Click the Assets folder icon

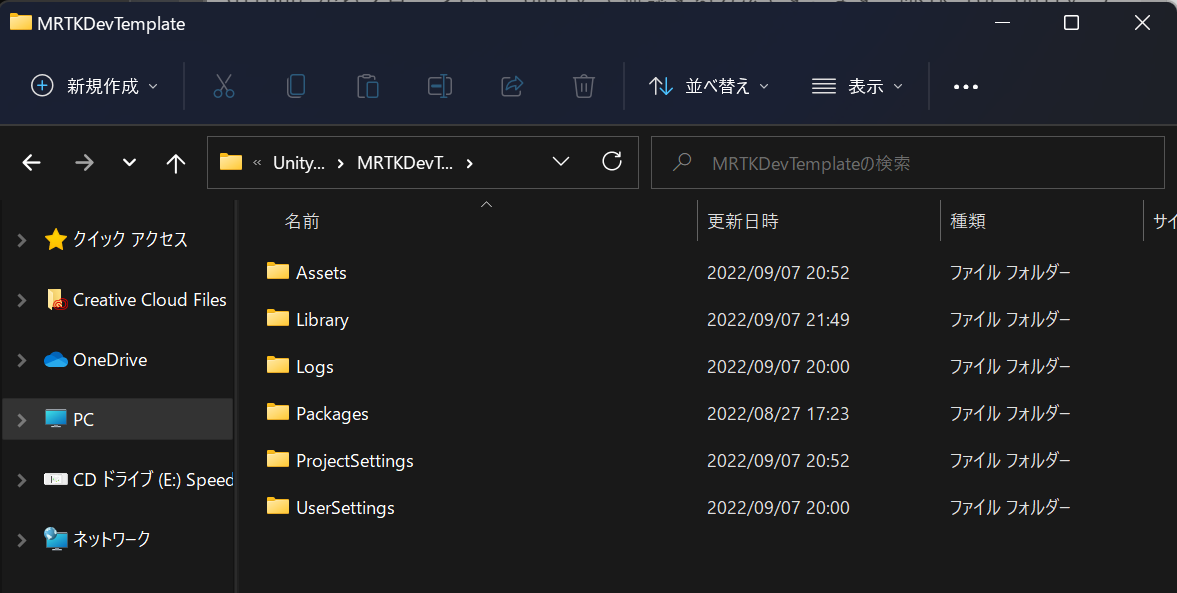tap(278, 271)
